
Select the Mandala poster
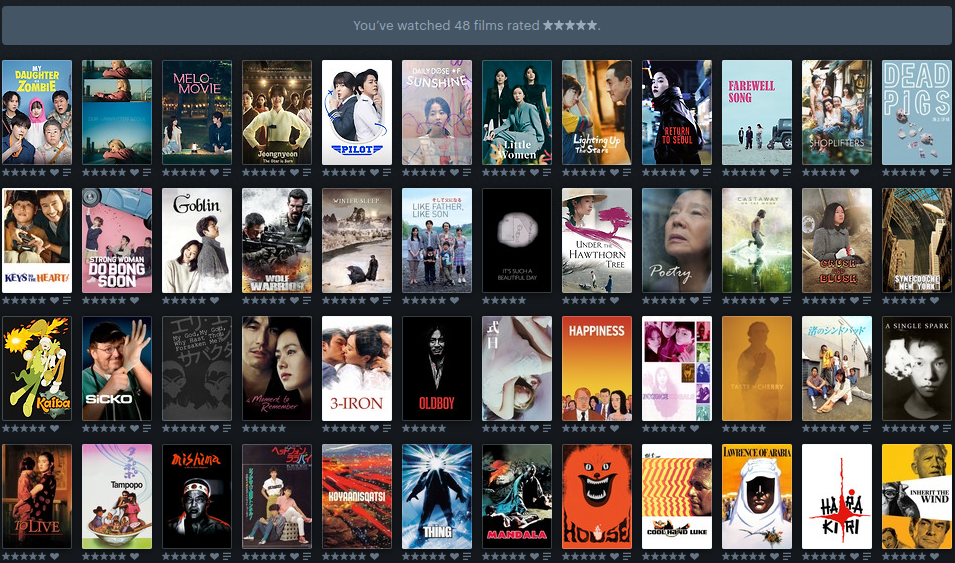tap(517, 496)
